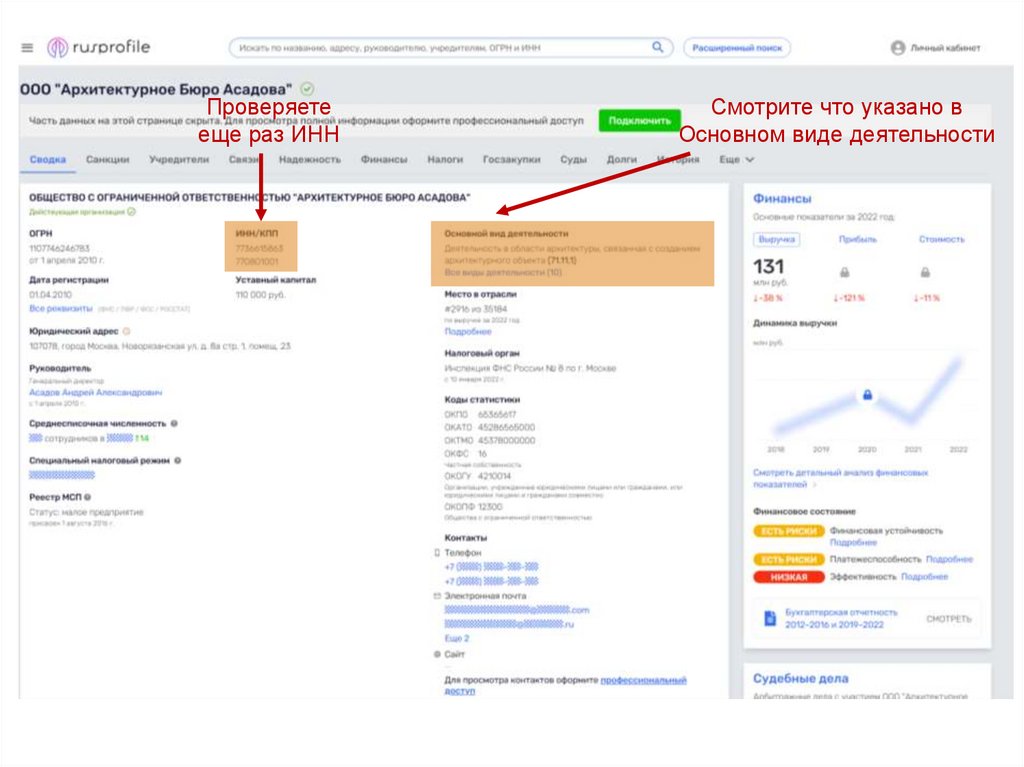Open the Финансы tab
This screenshot has width=1024, height=767.
(x=384, y=159)
